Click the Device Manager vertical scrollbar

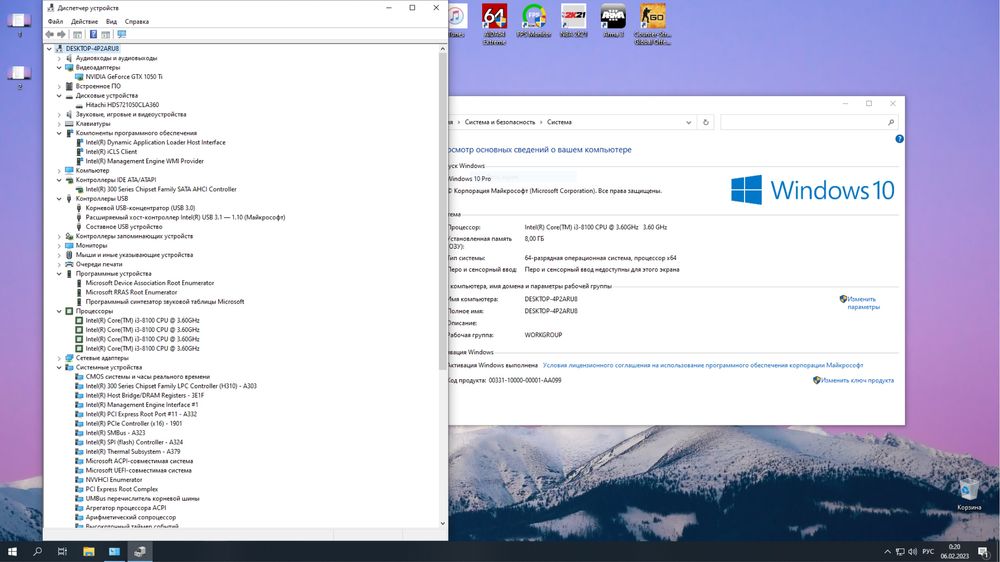(443, 211)
